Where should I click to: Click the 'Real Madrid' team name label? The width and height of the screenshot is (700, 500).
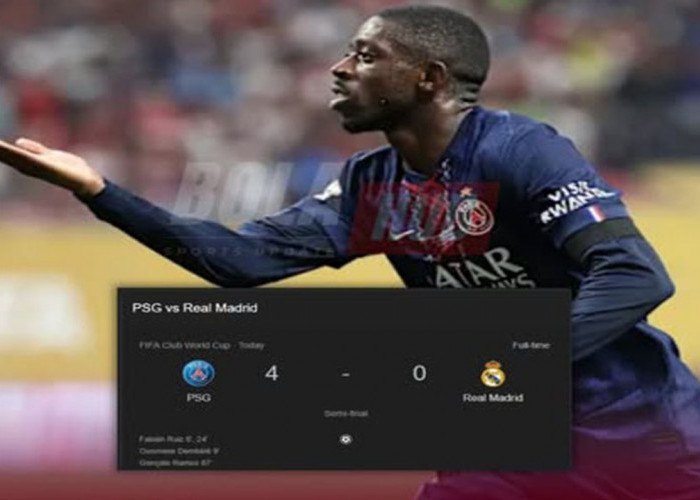coord(493,397)
